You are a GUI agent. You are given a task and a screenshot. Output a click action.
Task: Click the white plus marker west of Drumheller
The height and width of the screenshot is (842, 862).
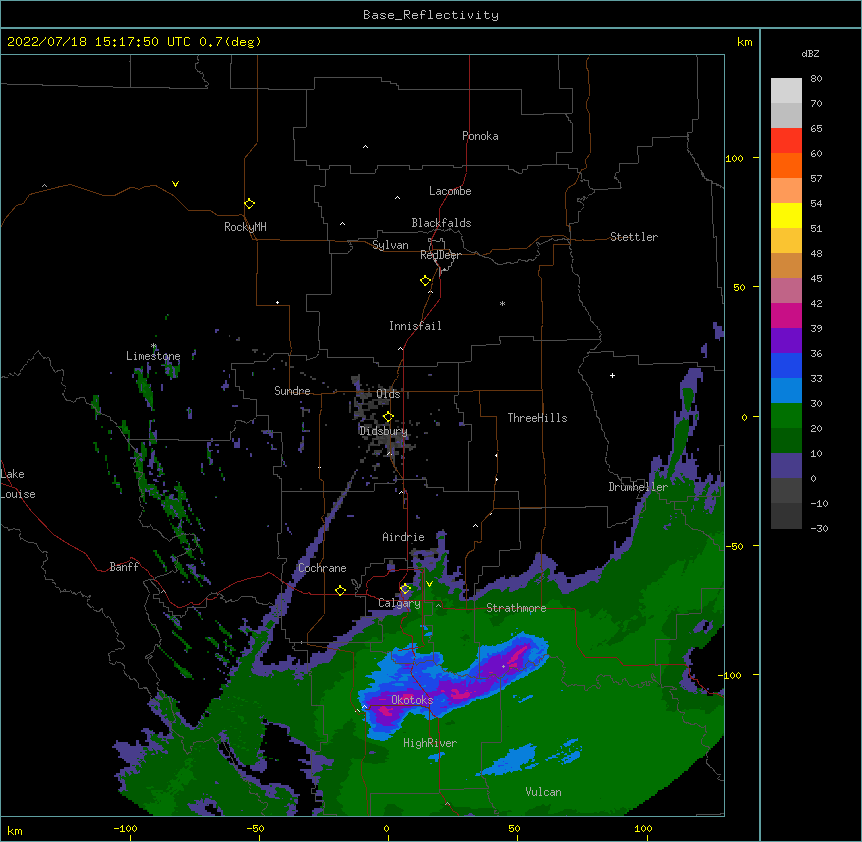click(612, 375)
